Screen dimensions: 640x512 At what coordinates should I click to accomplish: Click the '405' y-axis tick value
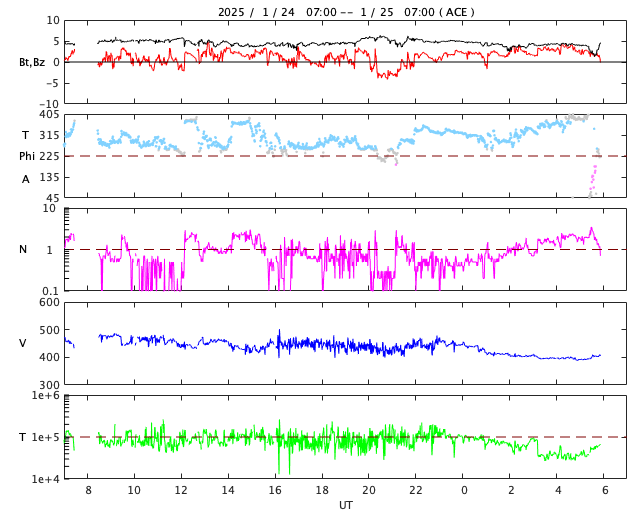tap(49, 114)
